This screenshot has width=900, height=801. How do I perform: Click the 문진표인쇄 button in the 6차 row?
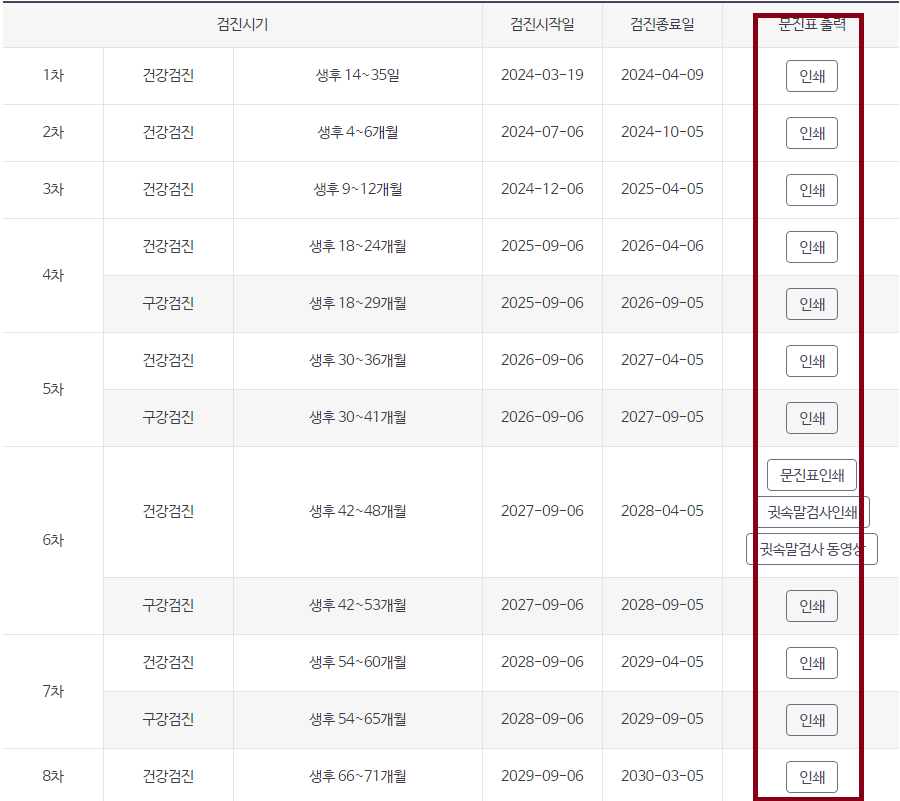click(x=811, y=475)
